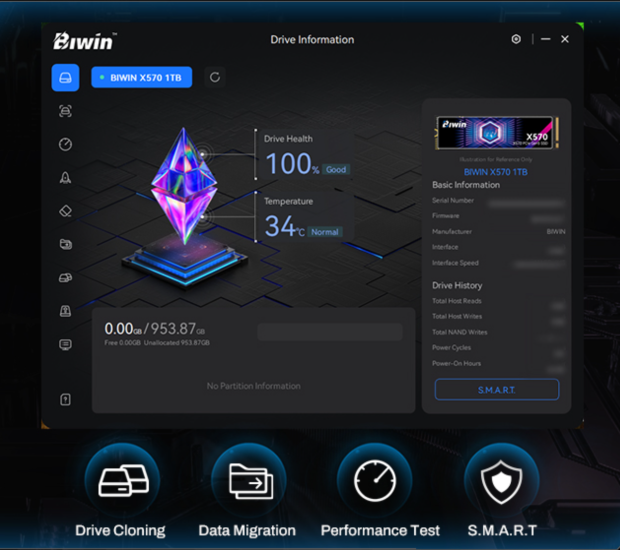This screenshot has width=620, height=550.
Task: Click the Free 0.00GB Unallocated 953.87GB text
Action: [x=157, y=343]
